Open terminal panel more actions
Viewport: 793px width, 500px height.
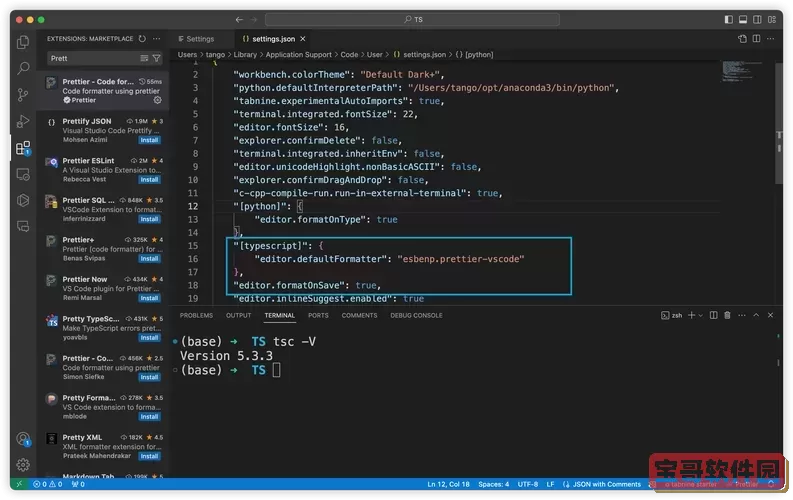pyautogui.click(x=742, y=315)
